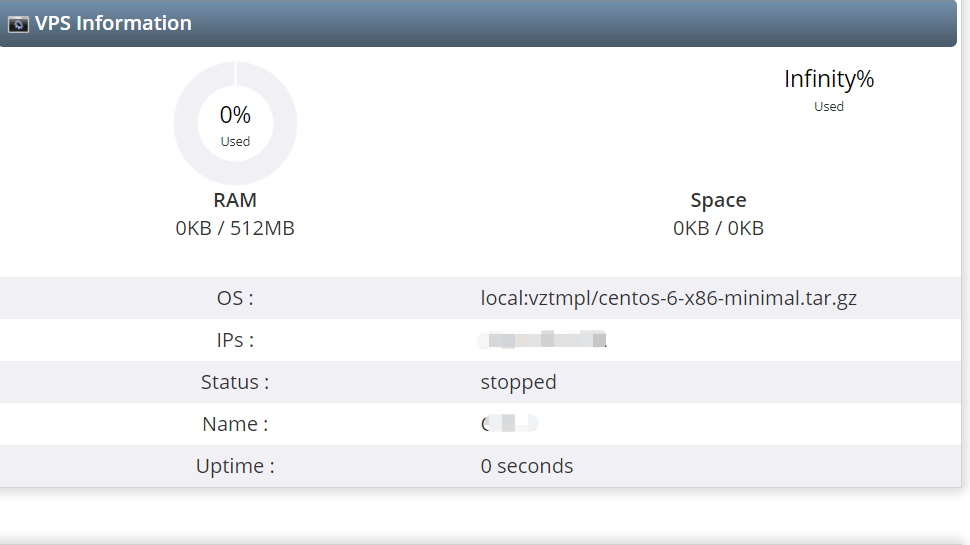
Task: Click the 0 seconds uptime value
Action: coord(526,466)
